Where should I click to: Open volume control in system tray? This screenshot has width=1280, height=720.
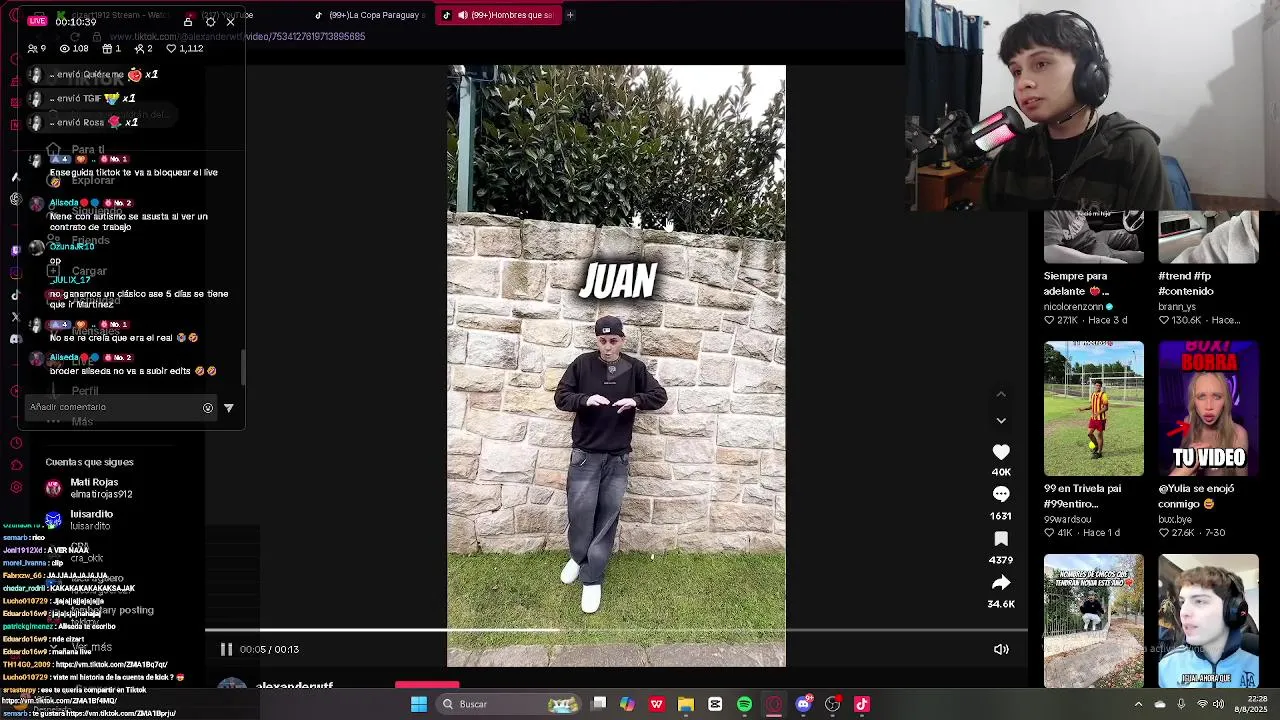(1218, 704)
